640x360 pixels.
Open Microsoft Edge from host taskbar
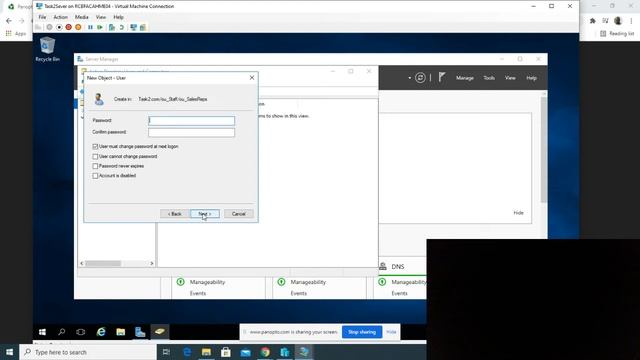tap(187, 352)
